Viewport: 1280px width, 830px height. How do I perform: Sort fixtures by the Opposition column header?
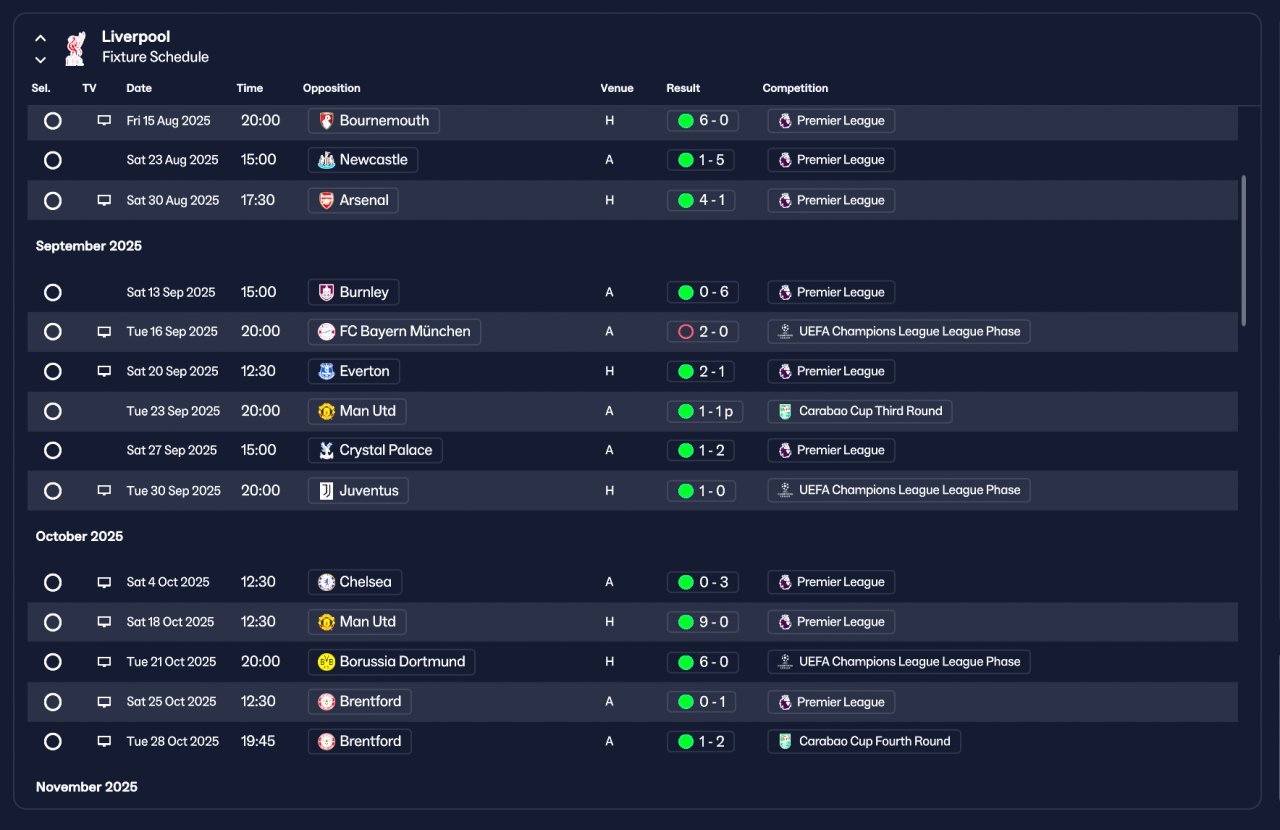coord(332,88)
